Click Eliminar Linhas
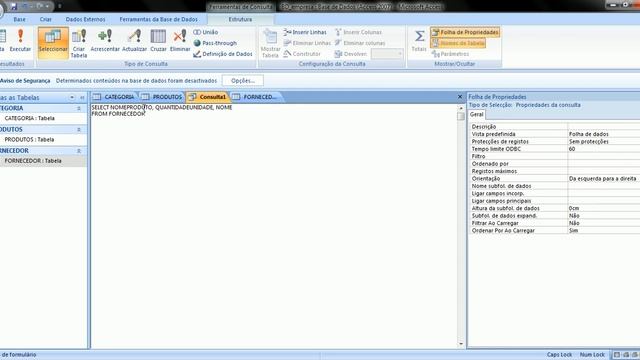This screenshot has height=360, width=640. click(307, 43)
